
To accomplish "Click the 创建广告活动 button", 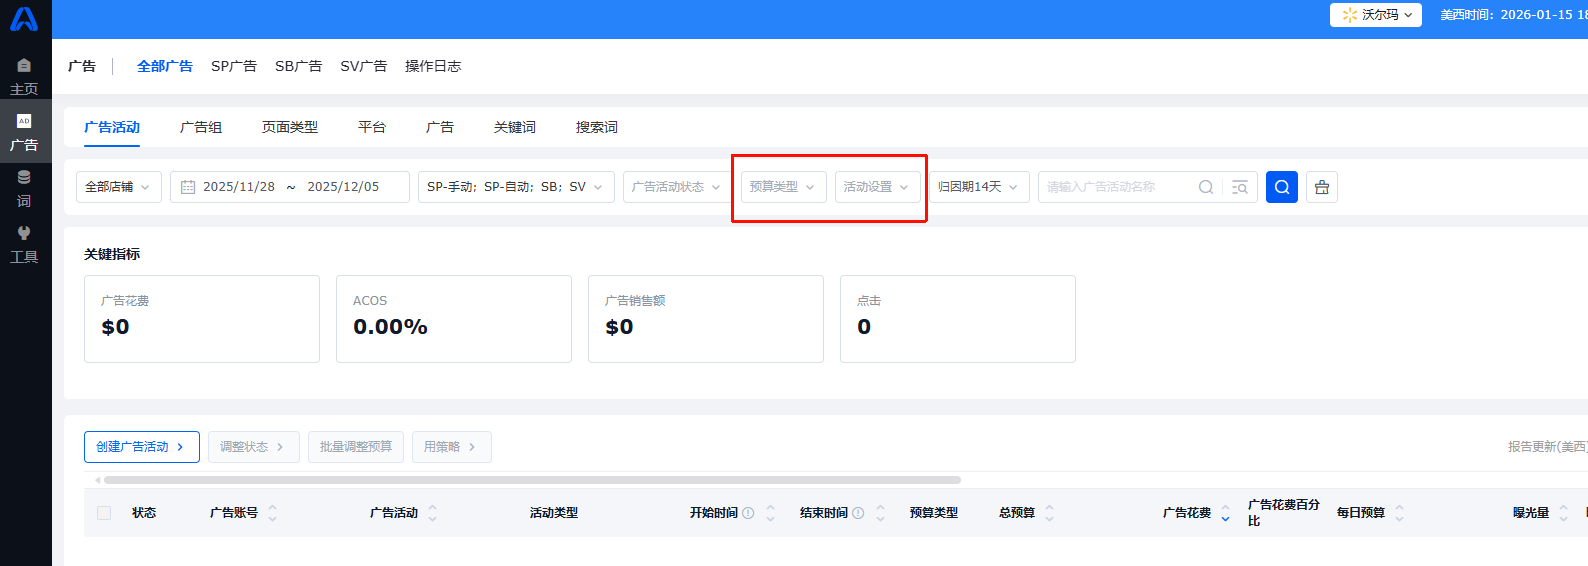I will [x=141, y=447].
